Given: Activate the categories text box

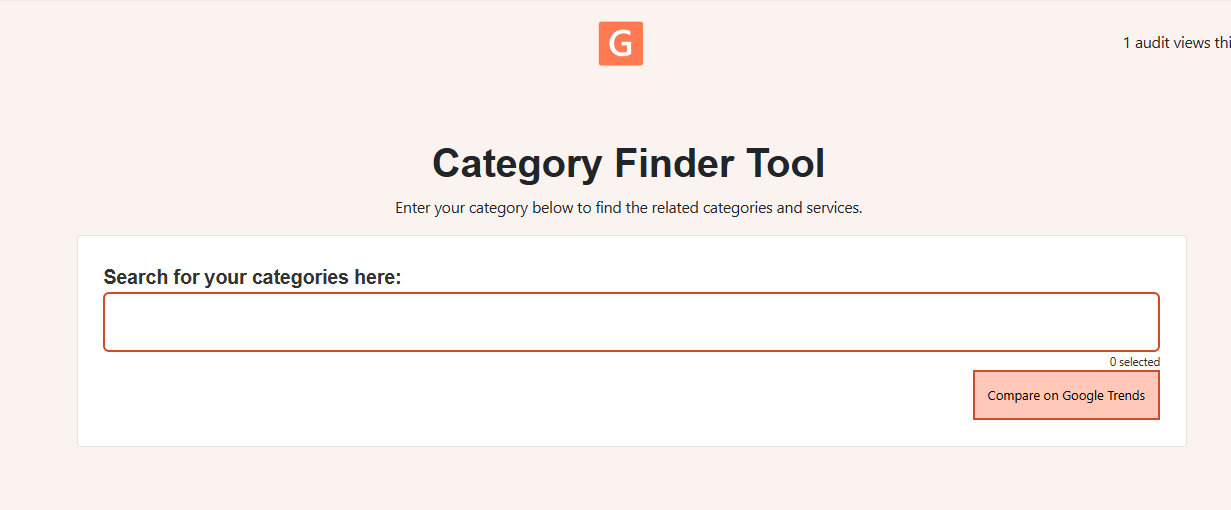Looking at the screenshot, I should (x=631, y=322).
